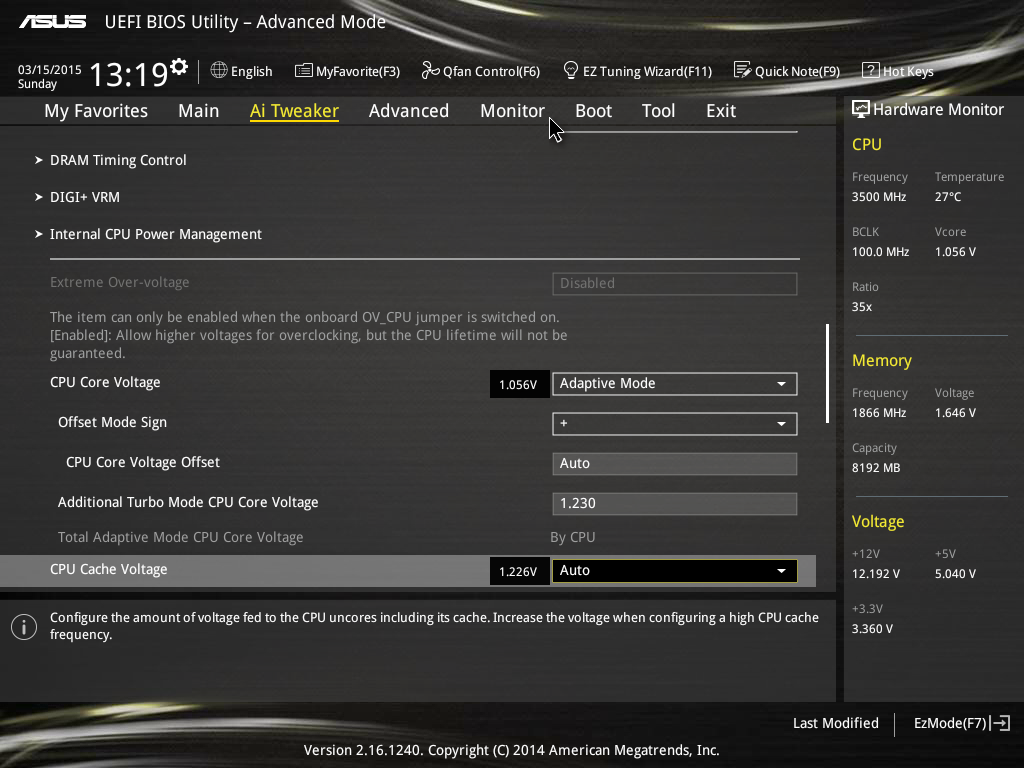Click the CPU Core Voltage Offset field

point(675,464)
